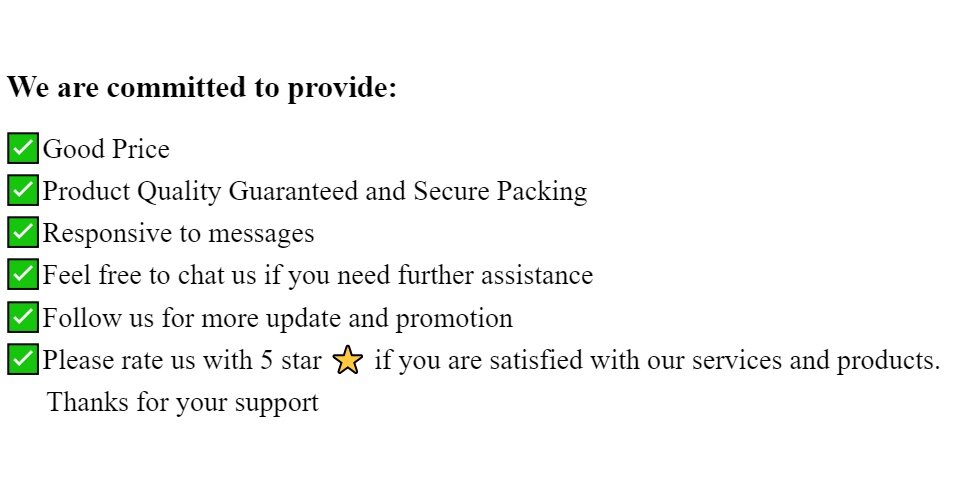The width and height of the screenshot is (960, 477).
Task: Click the checkmark icon next to Feel free to chat
Action: [23, 274]
